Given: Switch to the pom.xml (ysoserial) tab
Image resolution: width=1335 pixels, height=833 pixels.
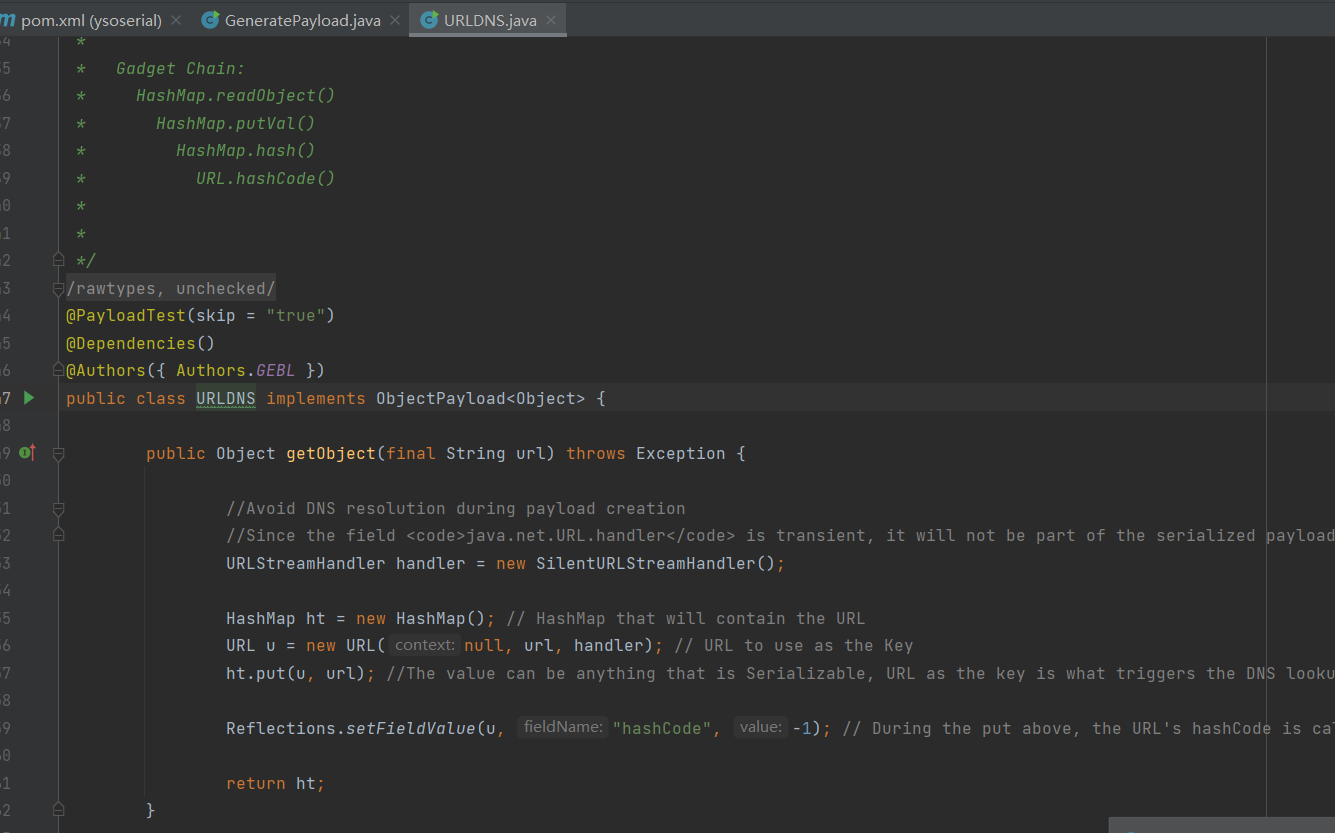Looking at the screenshot, I should pos(92,20).
